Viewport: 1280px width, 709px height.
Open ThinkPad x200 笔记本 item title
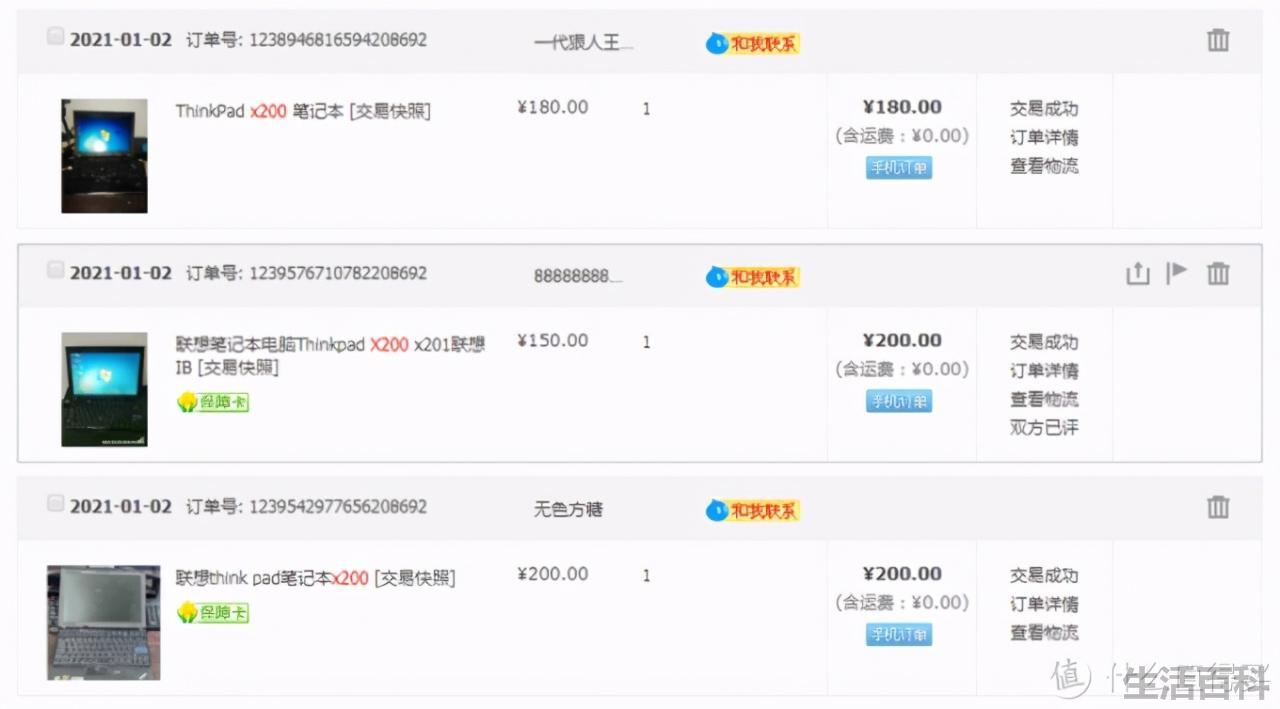[x=259, y=111]
